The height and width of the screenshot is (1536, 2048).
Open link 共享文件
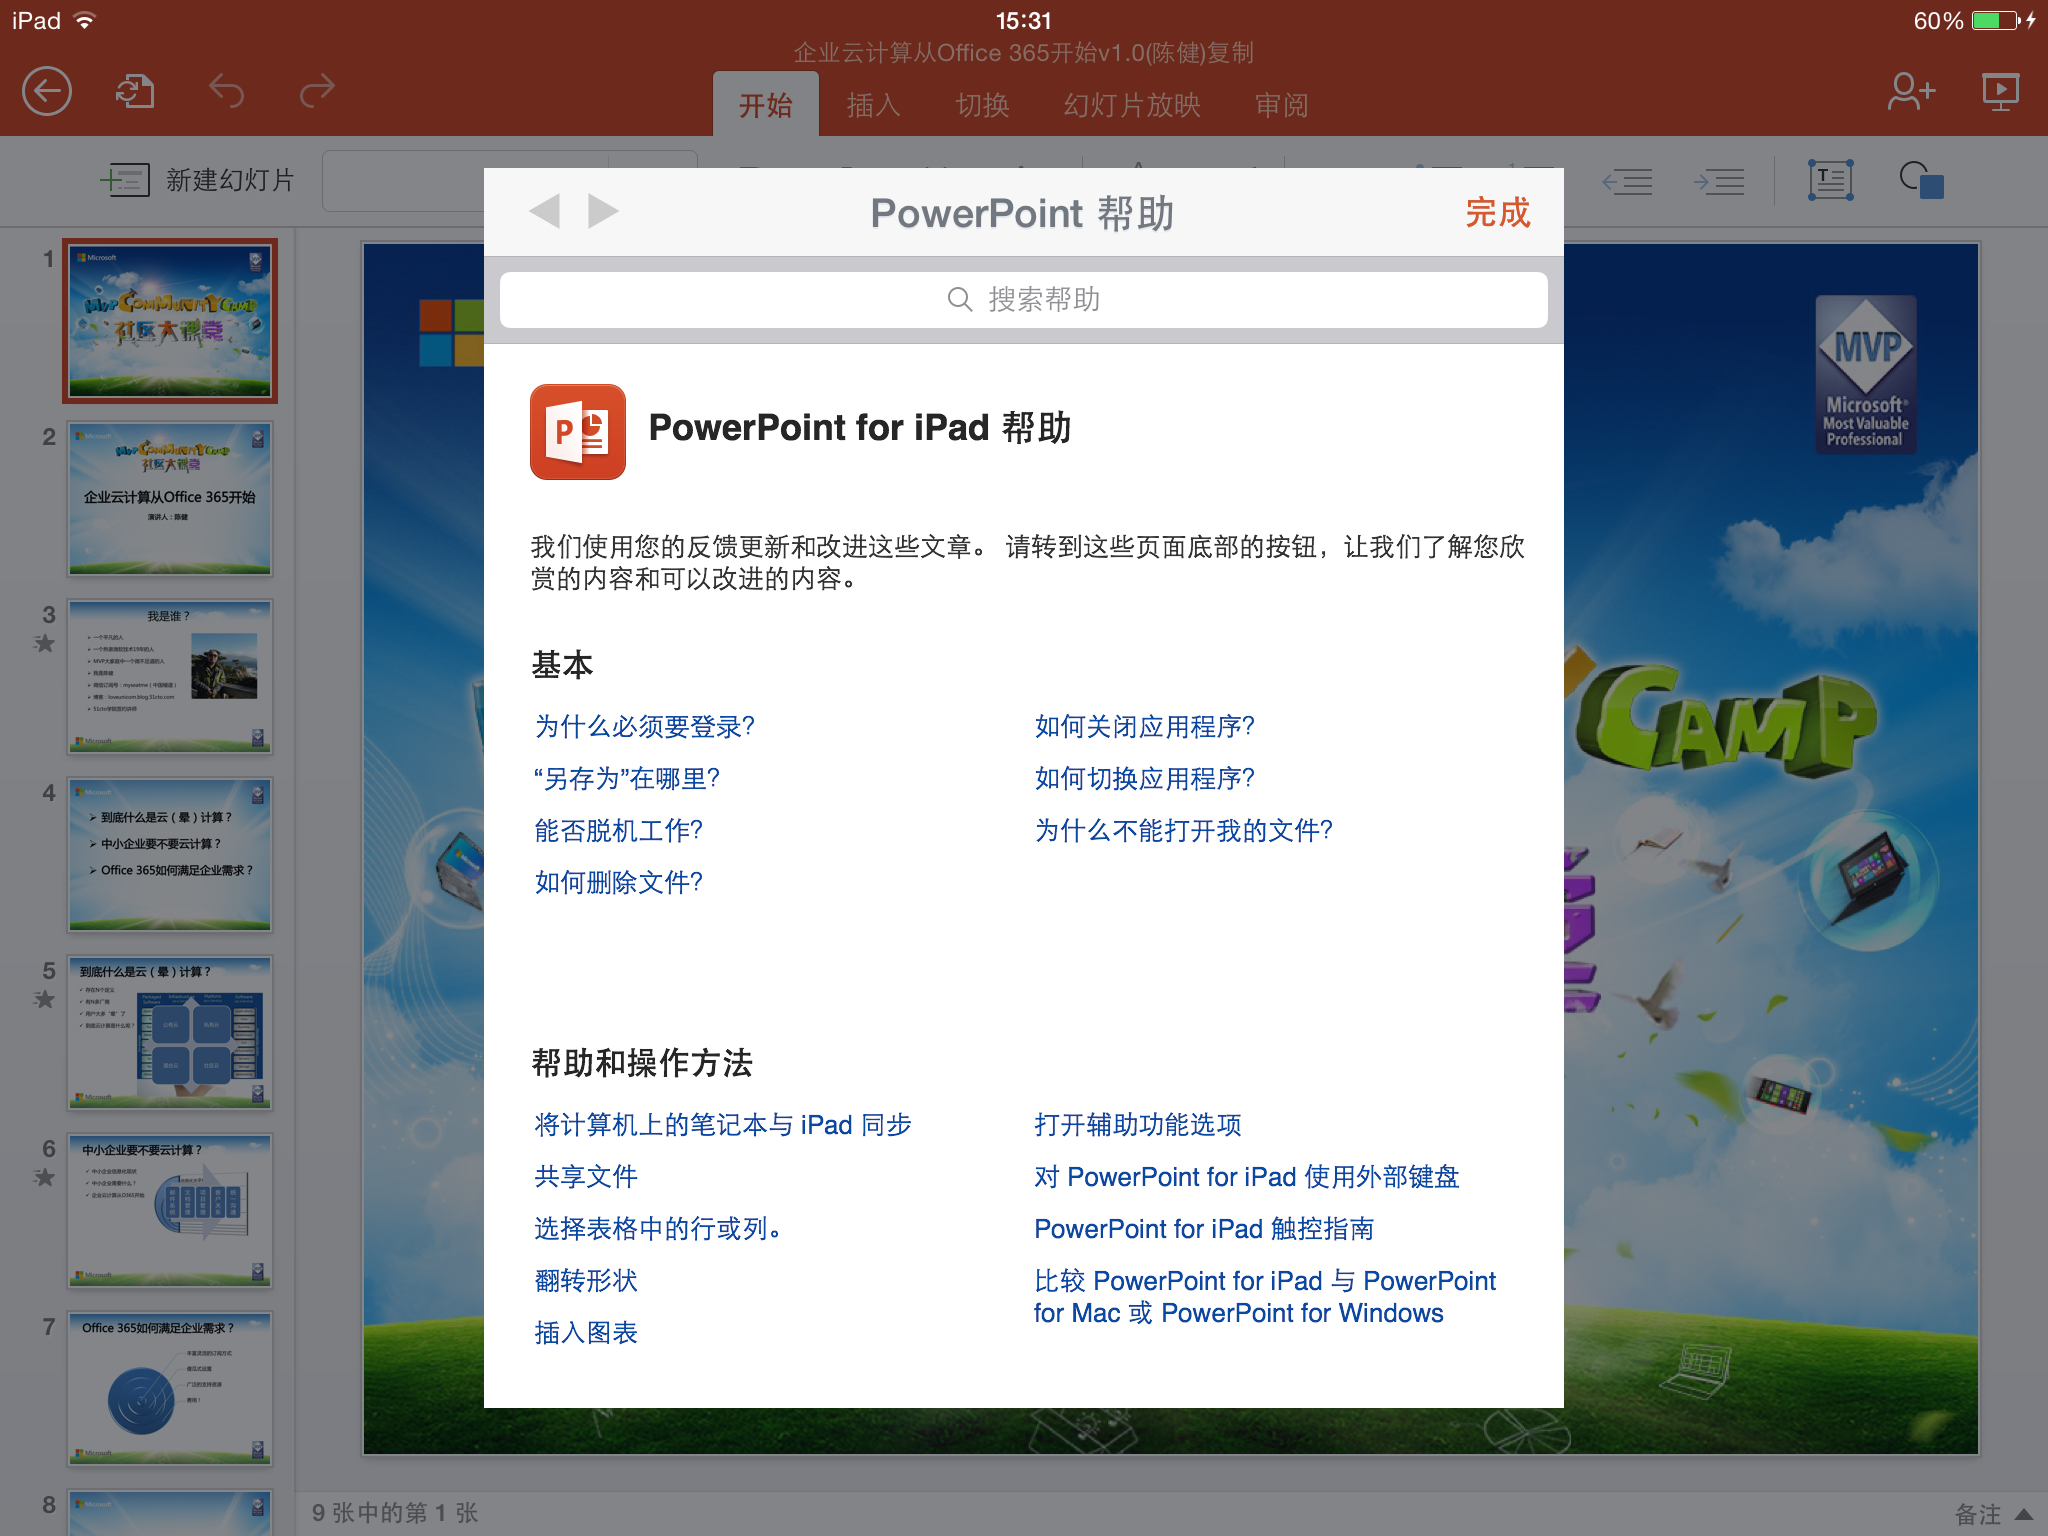click(x=586, y=1176)
